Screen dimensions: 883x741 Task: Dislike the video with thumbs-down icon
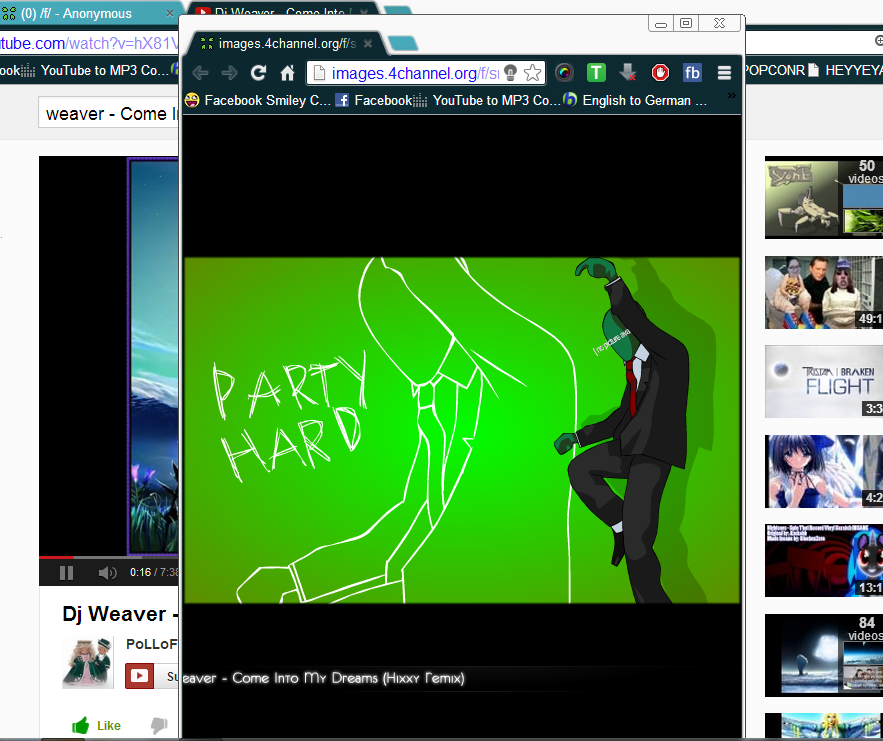tap(159, 725)
